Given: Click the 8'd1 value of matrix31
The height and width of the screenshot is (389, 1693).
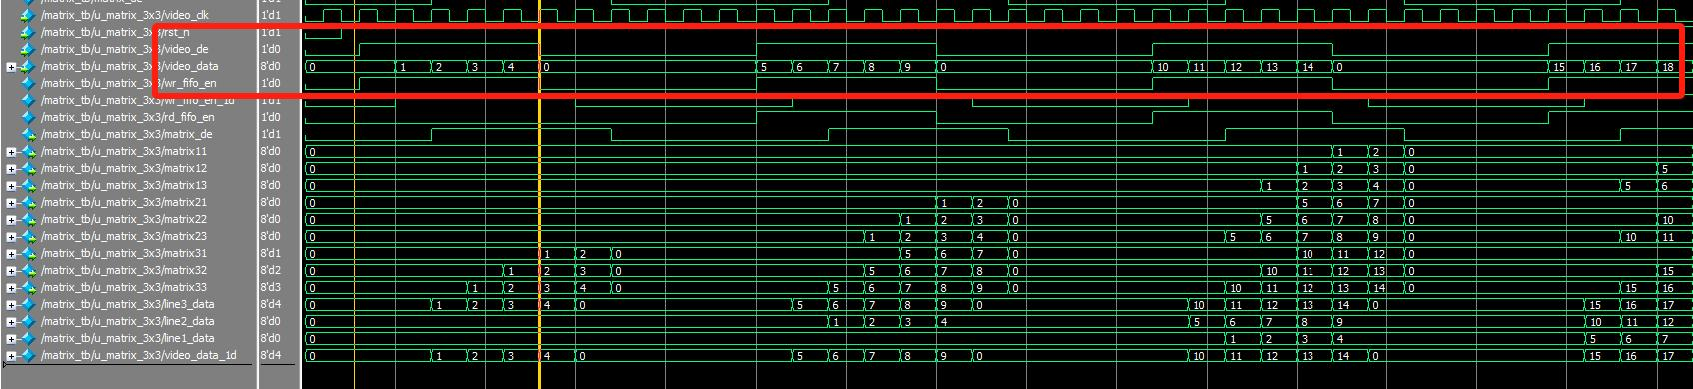Looking at the screenshot, I should click(271, 254).
